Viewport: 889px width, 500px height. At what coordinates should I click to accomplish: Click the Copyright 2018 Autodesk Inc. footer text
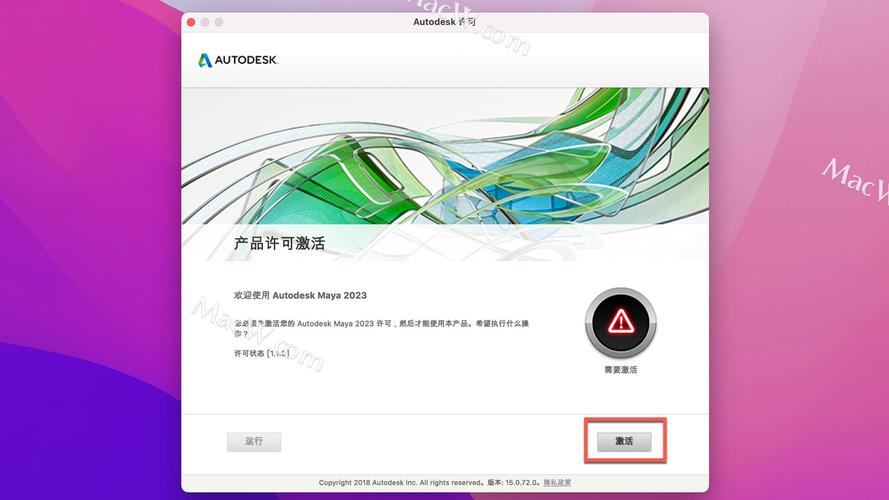(400, 482)
